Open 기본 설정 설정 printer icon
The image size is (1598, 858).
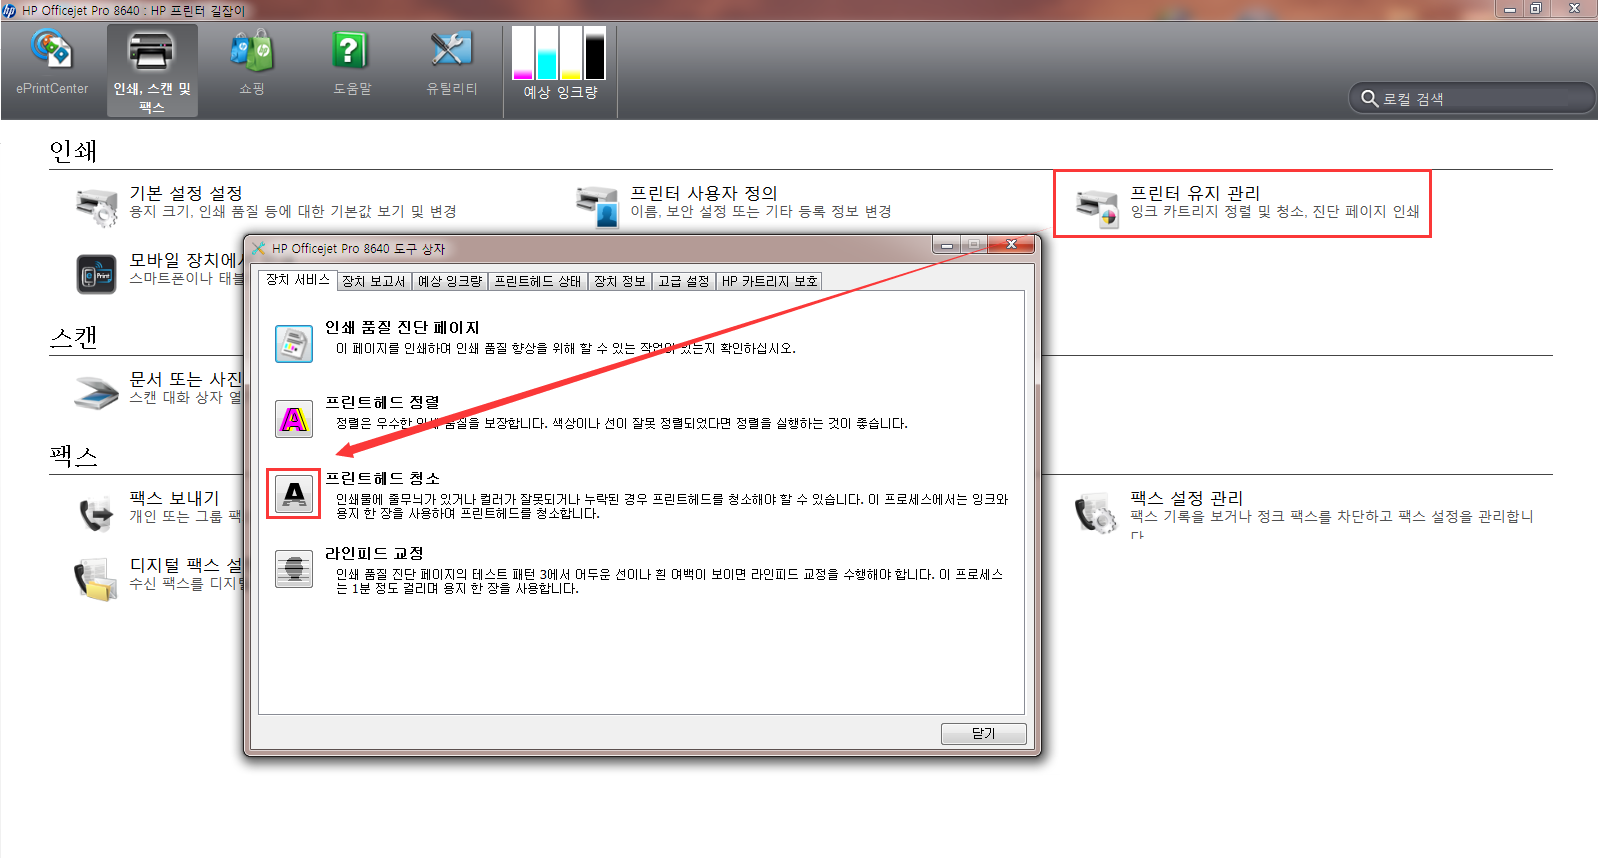click(x=97, y=206)
